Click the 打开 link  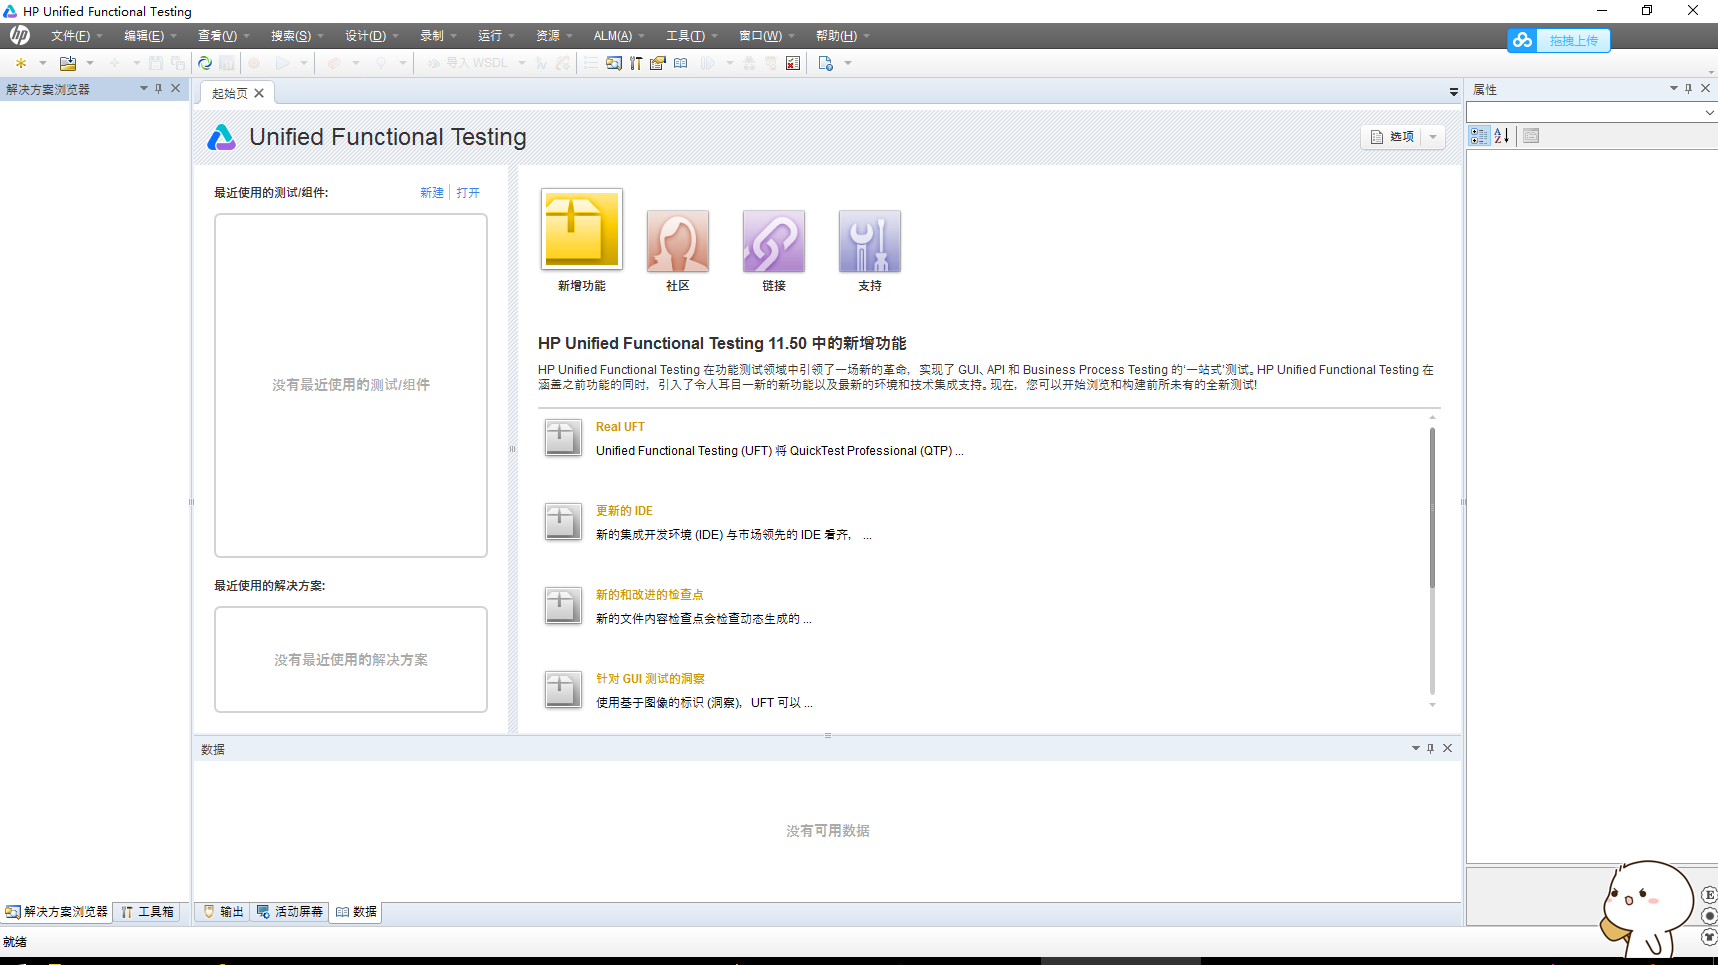[468, 193]
